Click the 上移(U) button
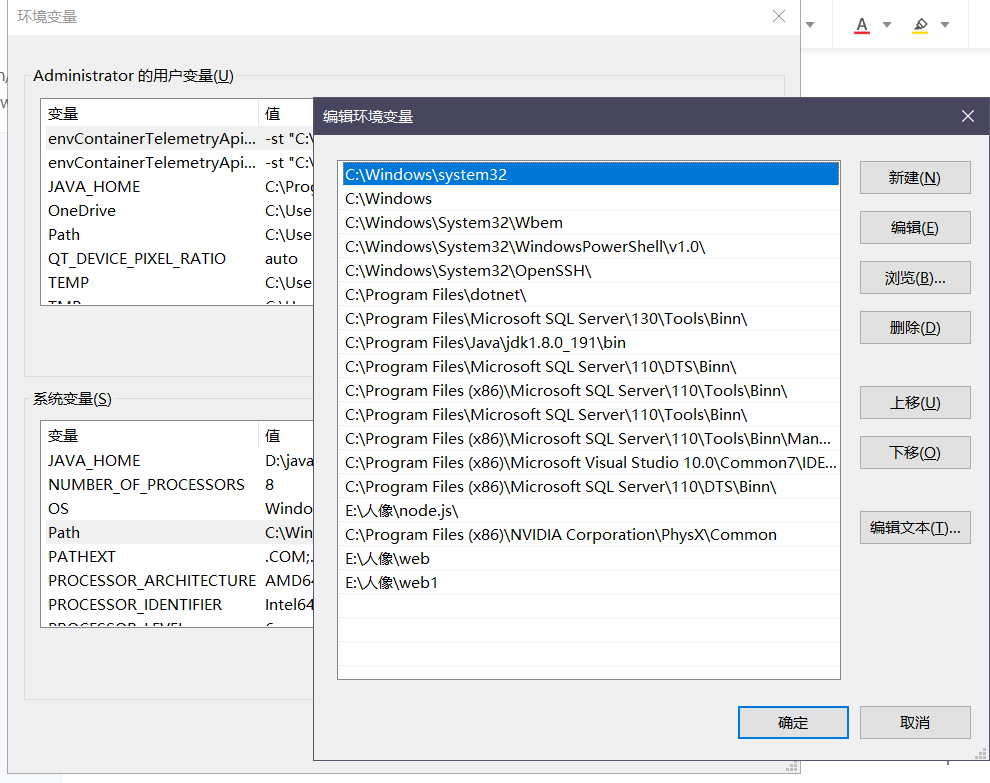 pos(915,402)
